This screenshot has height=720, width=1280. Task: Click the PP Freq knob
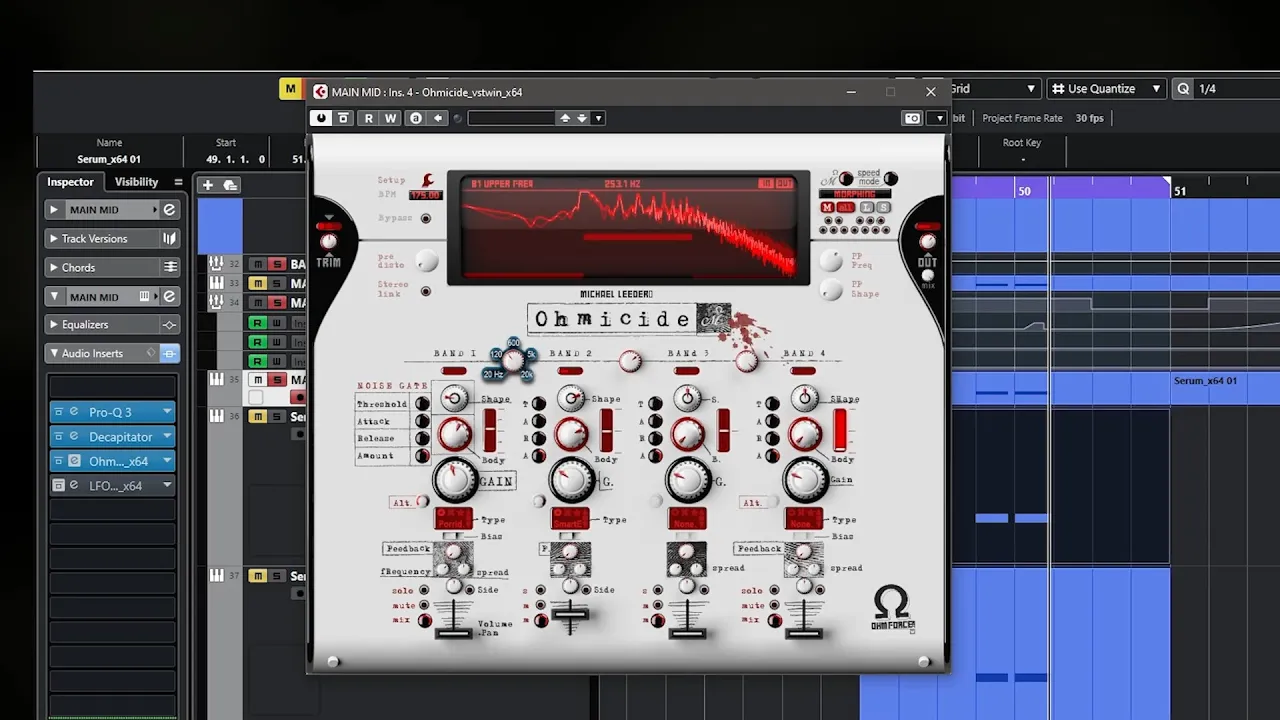pyautogui.click(x=832, y=260)
